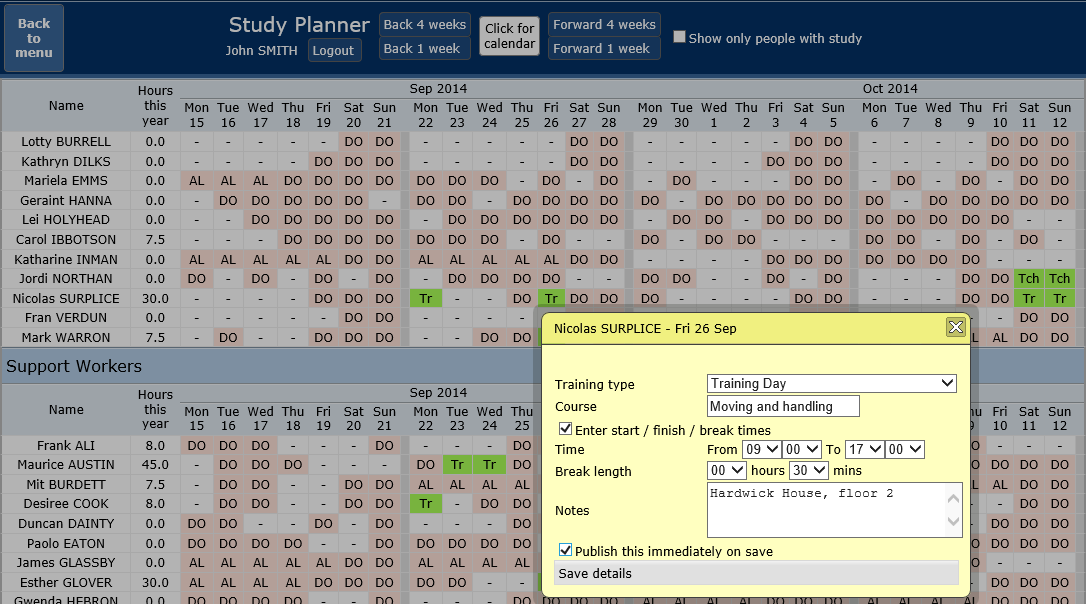Click Fran VERDUN name
Viewport: 1086px width, 604px height.
(x=66, y=318)
